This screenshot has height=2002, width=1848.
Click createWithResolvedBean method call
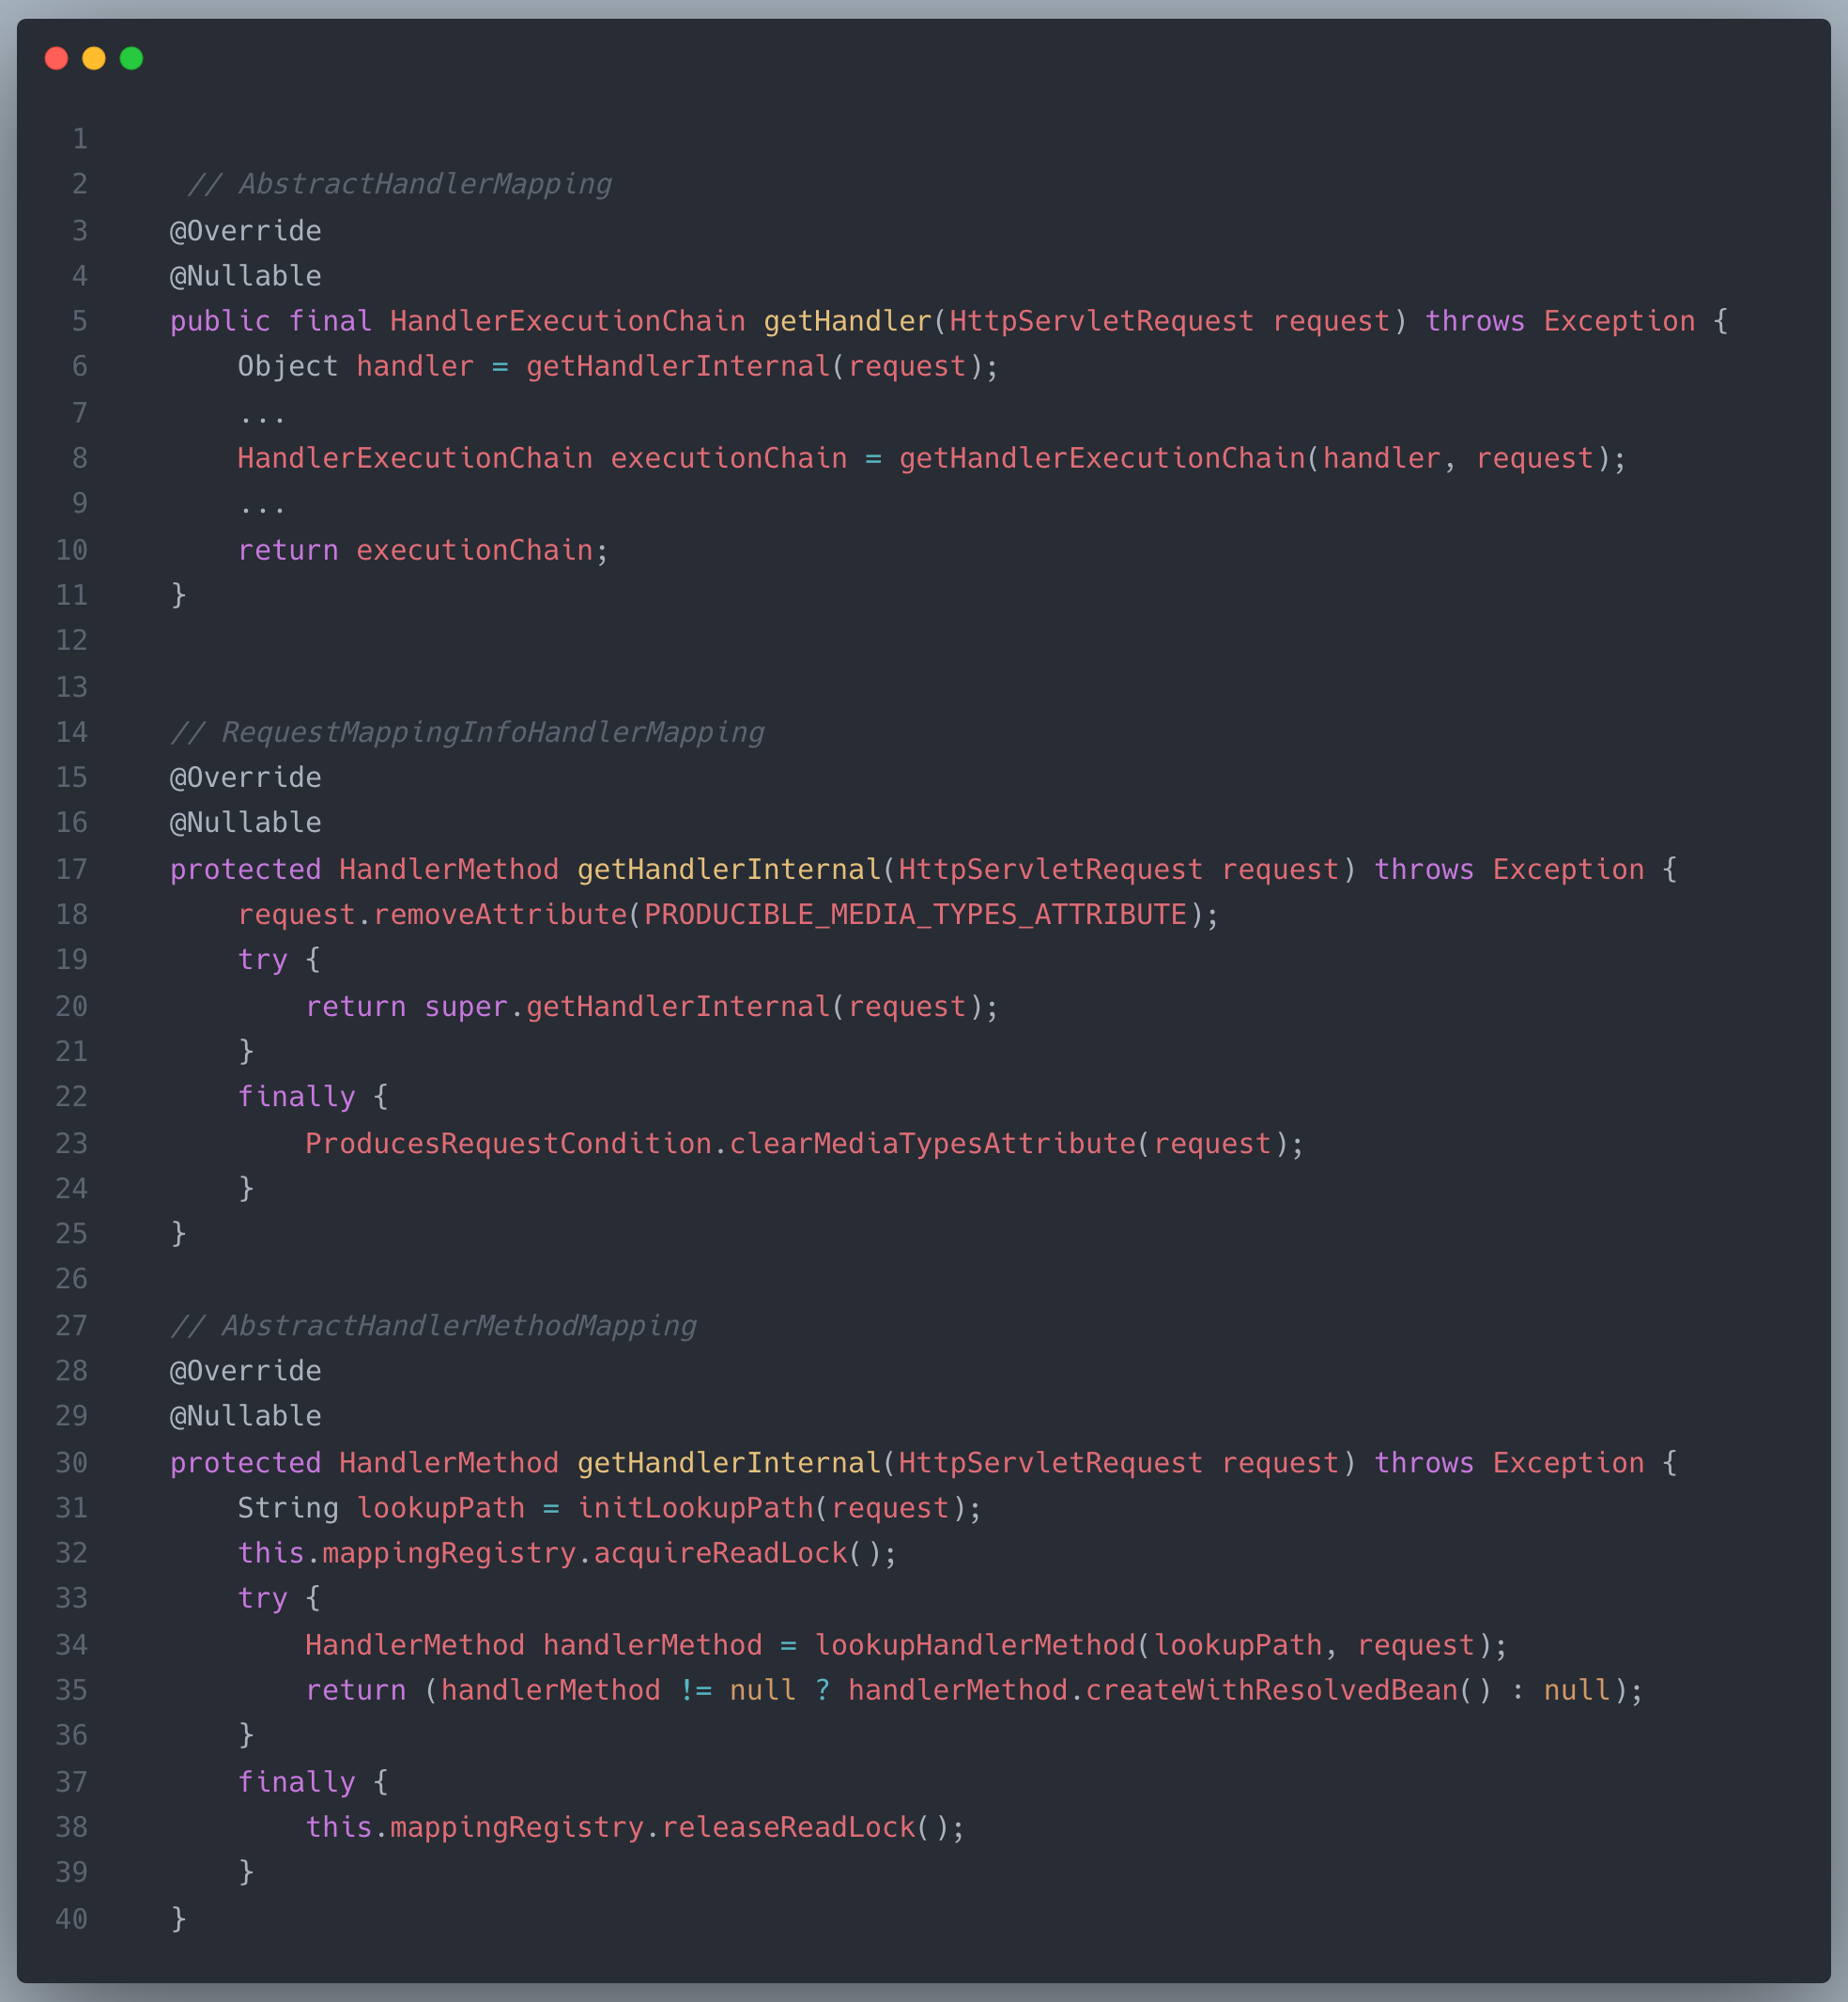[x=1271, y=1690]
